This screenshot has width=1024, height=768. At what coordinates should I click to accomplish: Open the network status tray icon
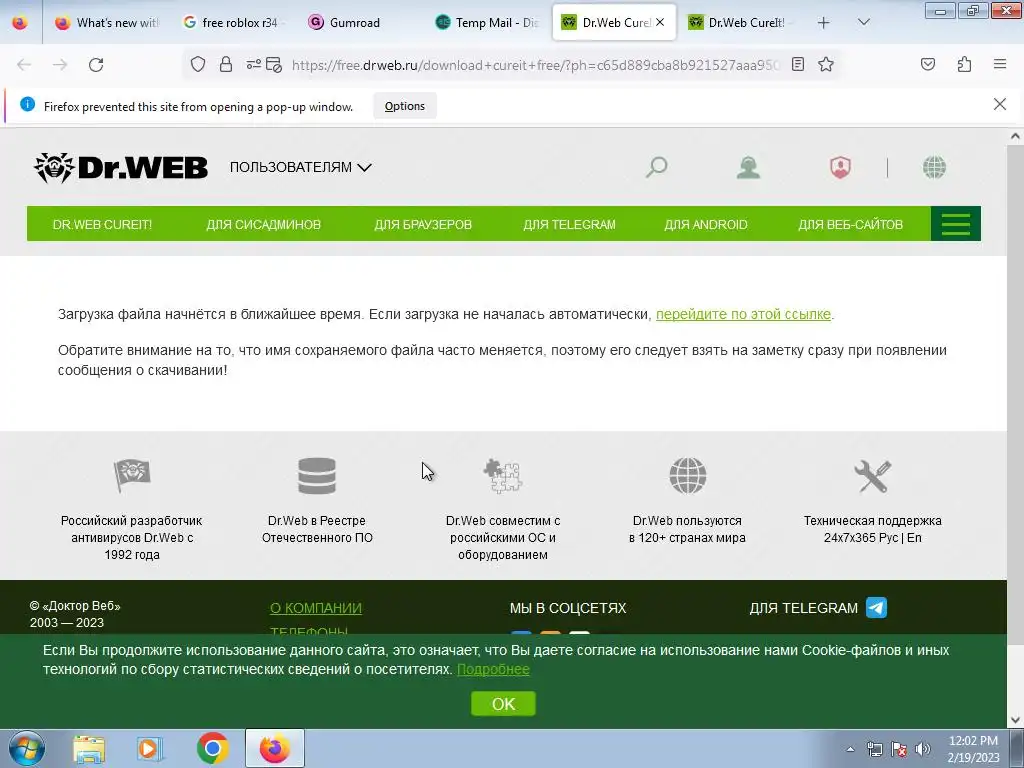[x=874, y=749]
